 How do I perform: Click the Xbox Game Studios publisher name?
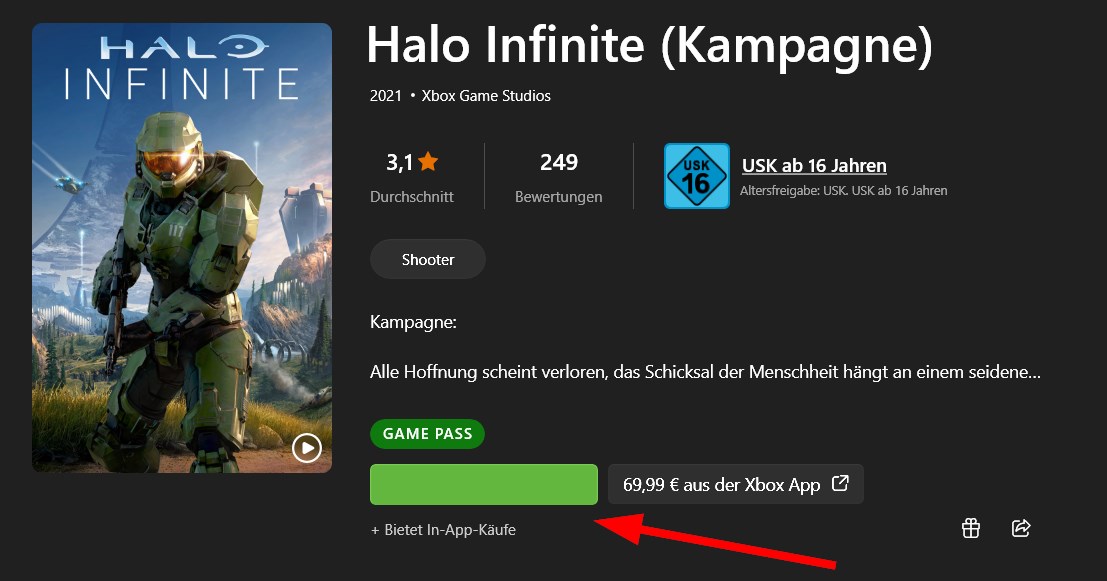pyautogui.click(x=486, y=96)
